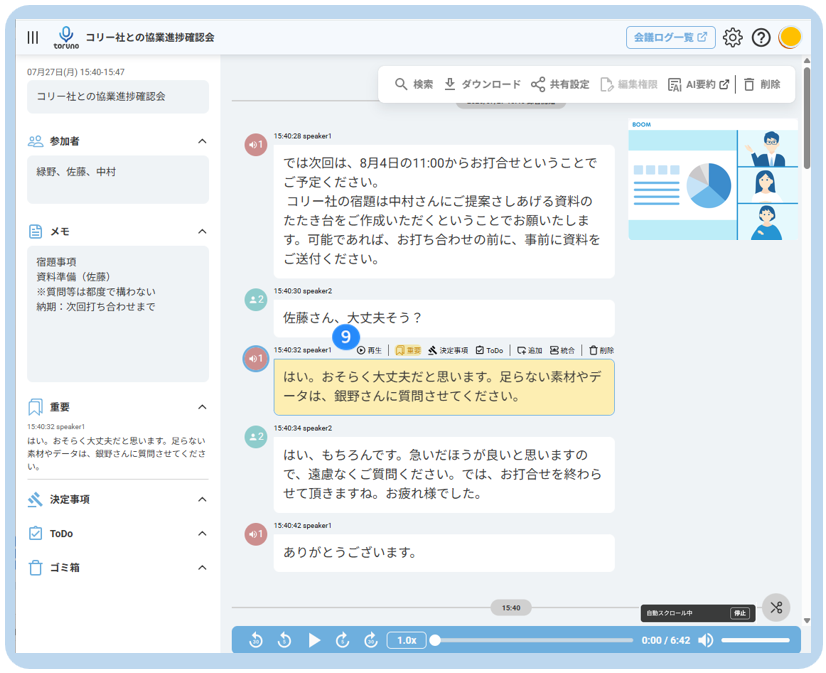Image resolution: width=826 pixels, height=673 pixels.
Task: Skip forward 5 seconds
Action: pos(342,640)
